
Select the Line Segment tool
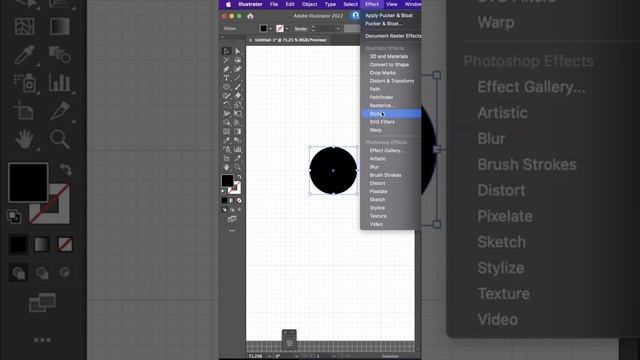pos(238,78)
